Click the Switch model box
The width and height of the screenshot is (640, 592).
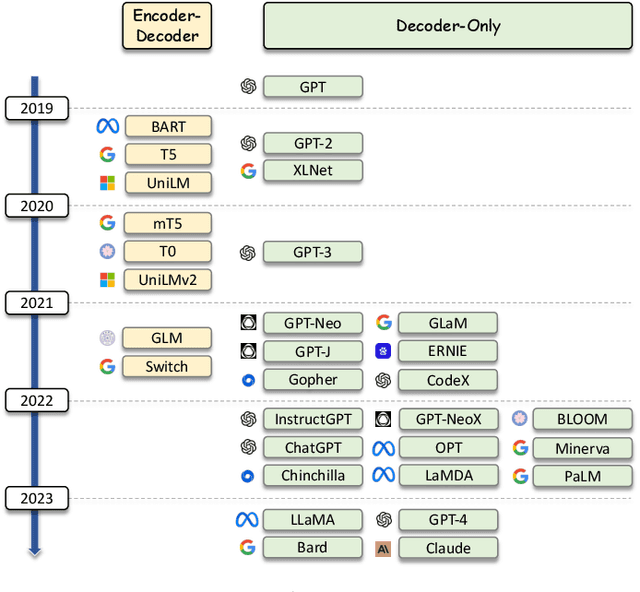pos(167,367)
